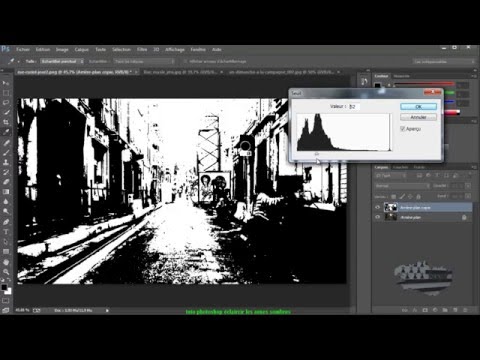This screenshot has width=480, height=360.
Task: Select the Hand tool
Action: tap(6, 262)
